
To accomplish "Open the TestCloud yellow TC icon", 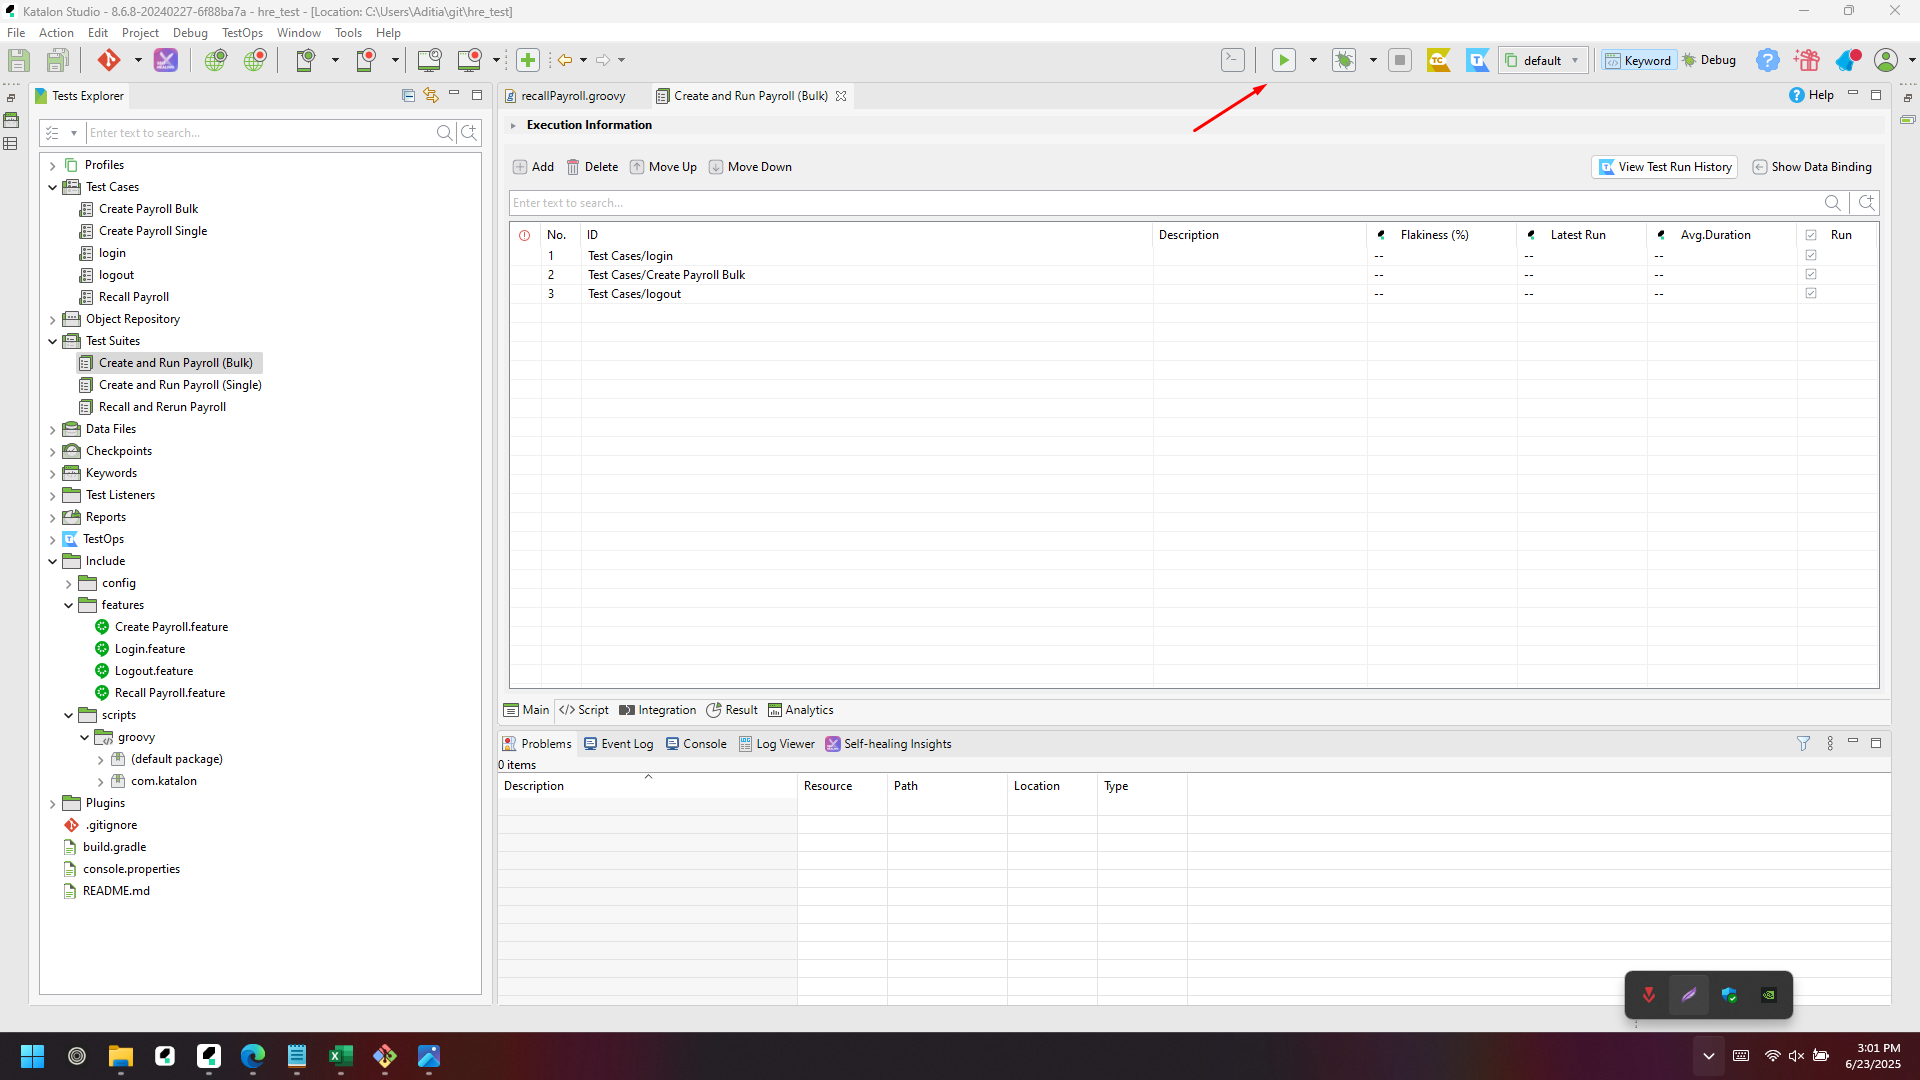I will coord(1439,60).
